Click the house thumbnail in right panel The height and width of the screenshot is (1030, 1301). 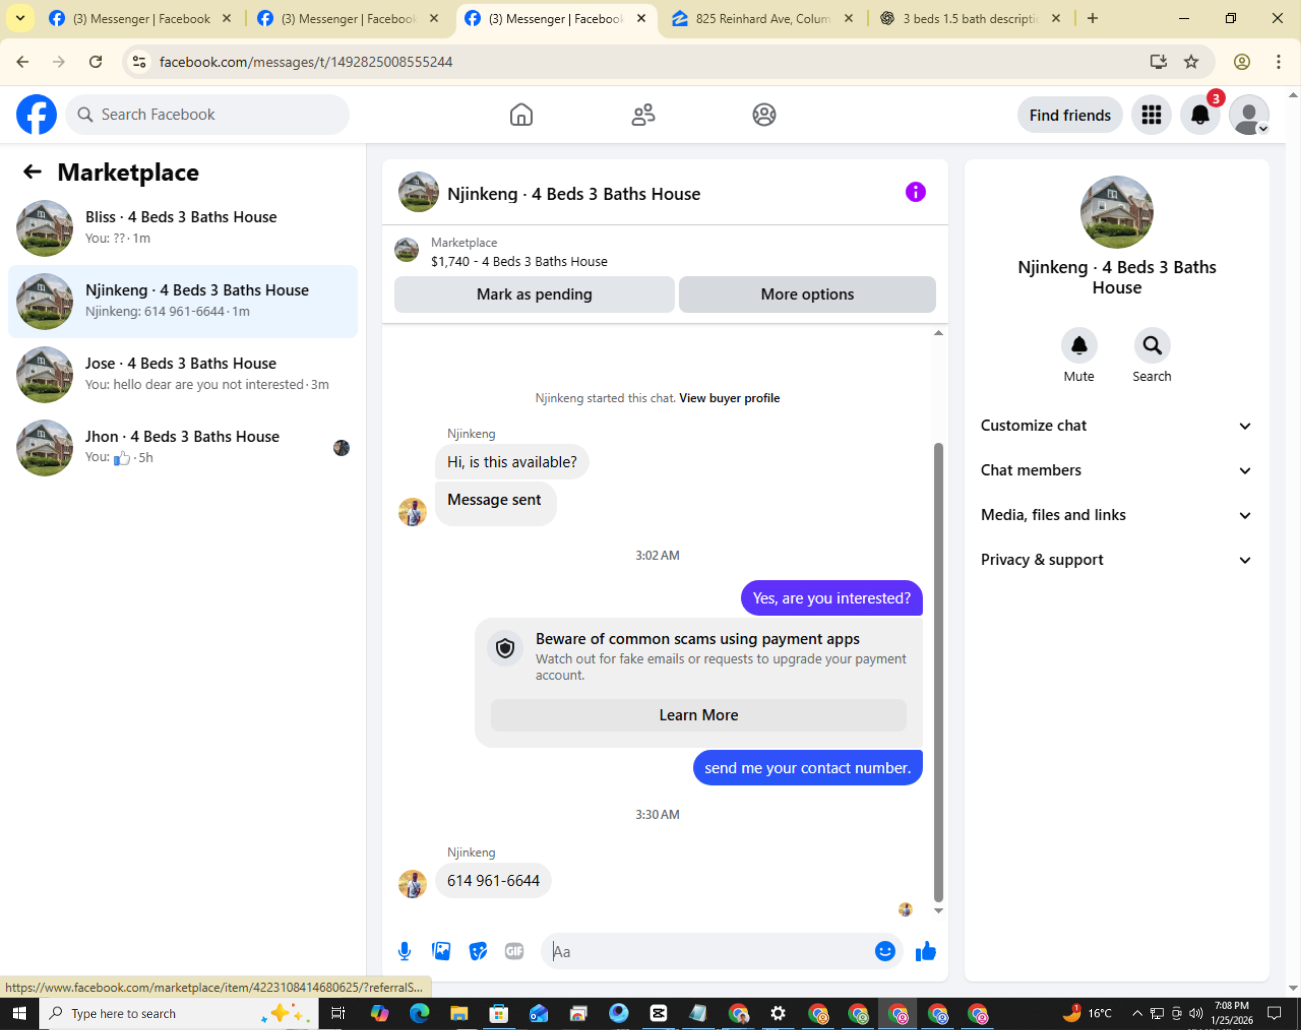pos(1117,212)
